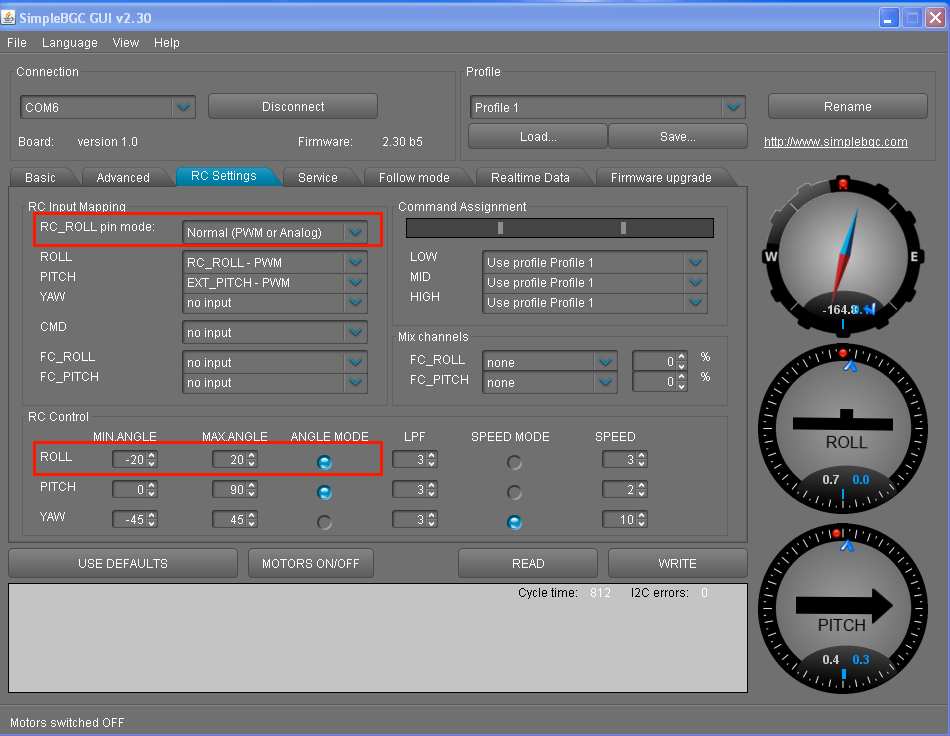This screenshot has width=950, height=736.
Task: Click ROLL speed value stepper
Action: pyautogui.click(x=642, y=459)
